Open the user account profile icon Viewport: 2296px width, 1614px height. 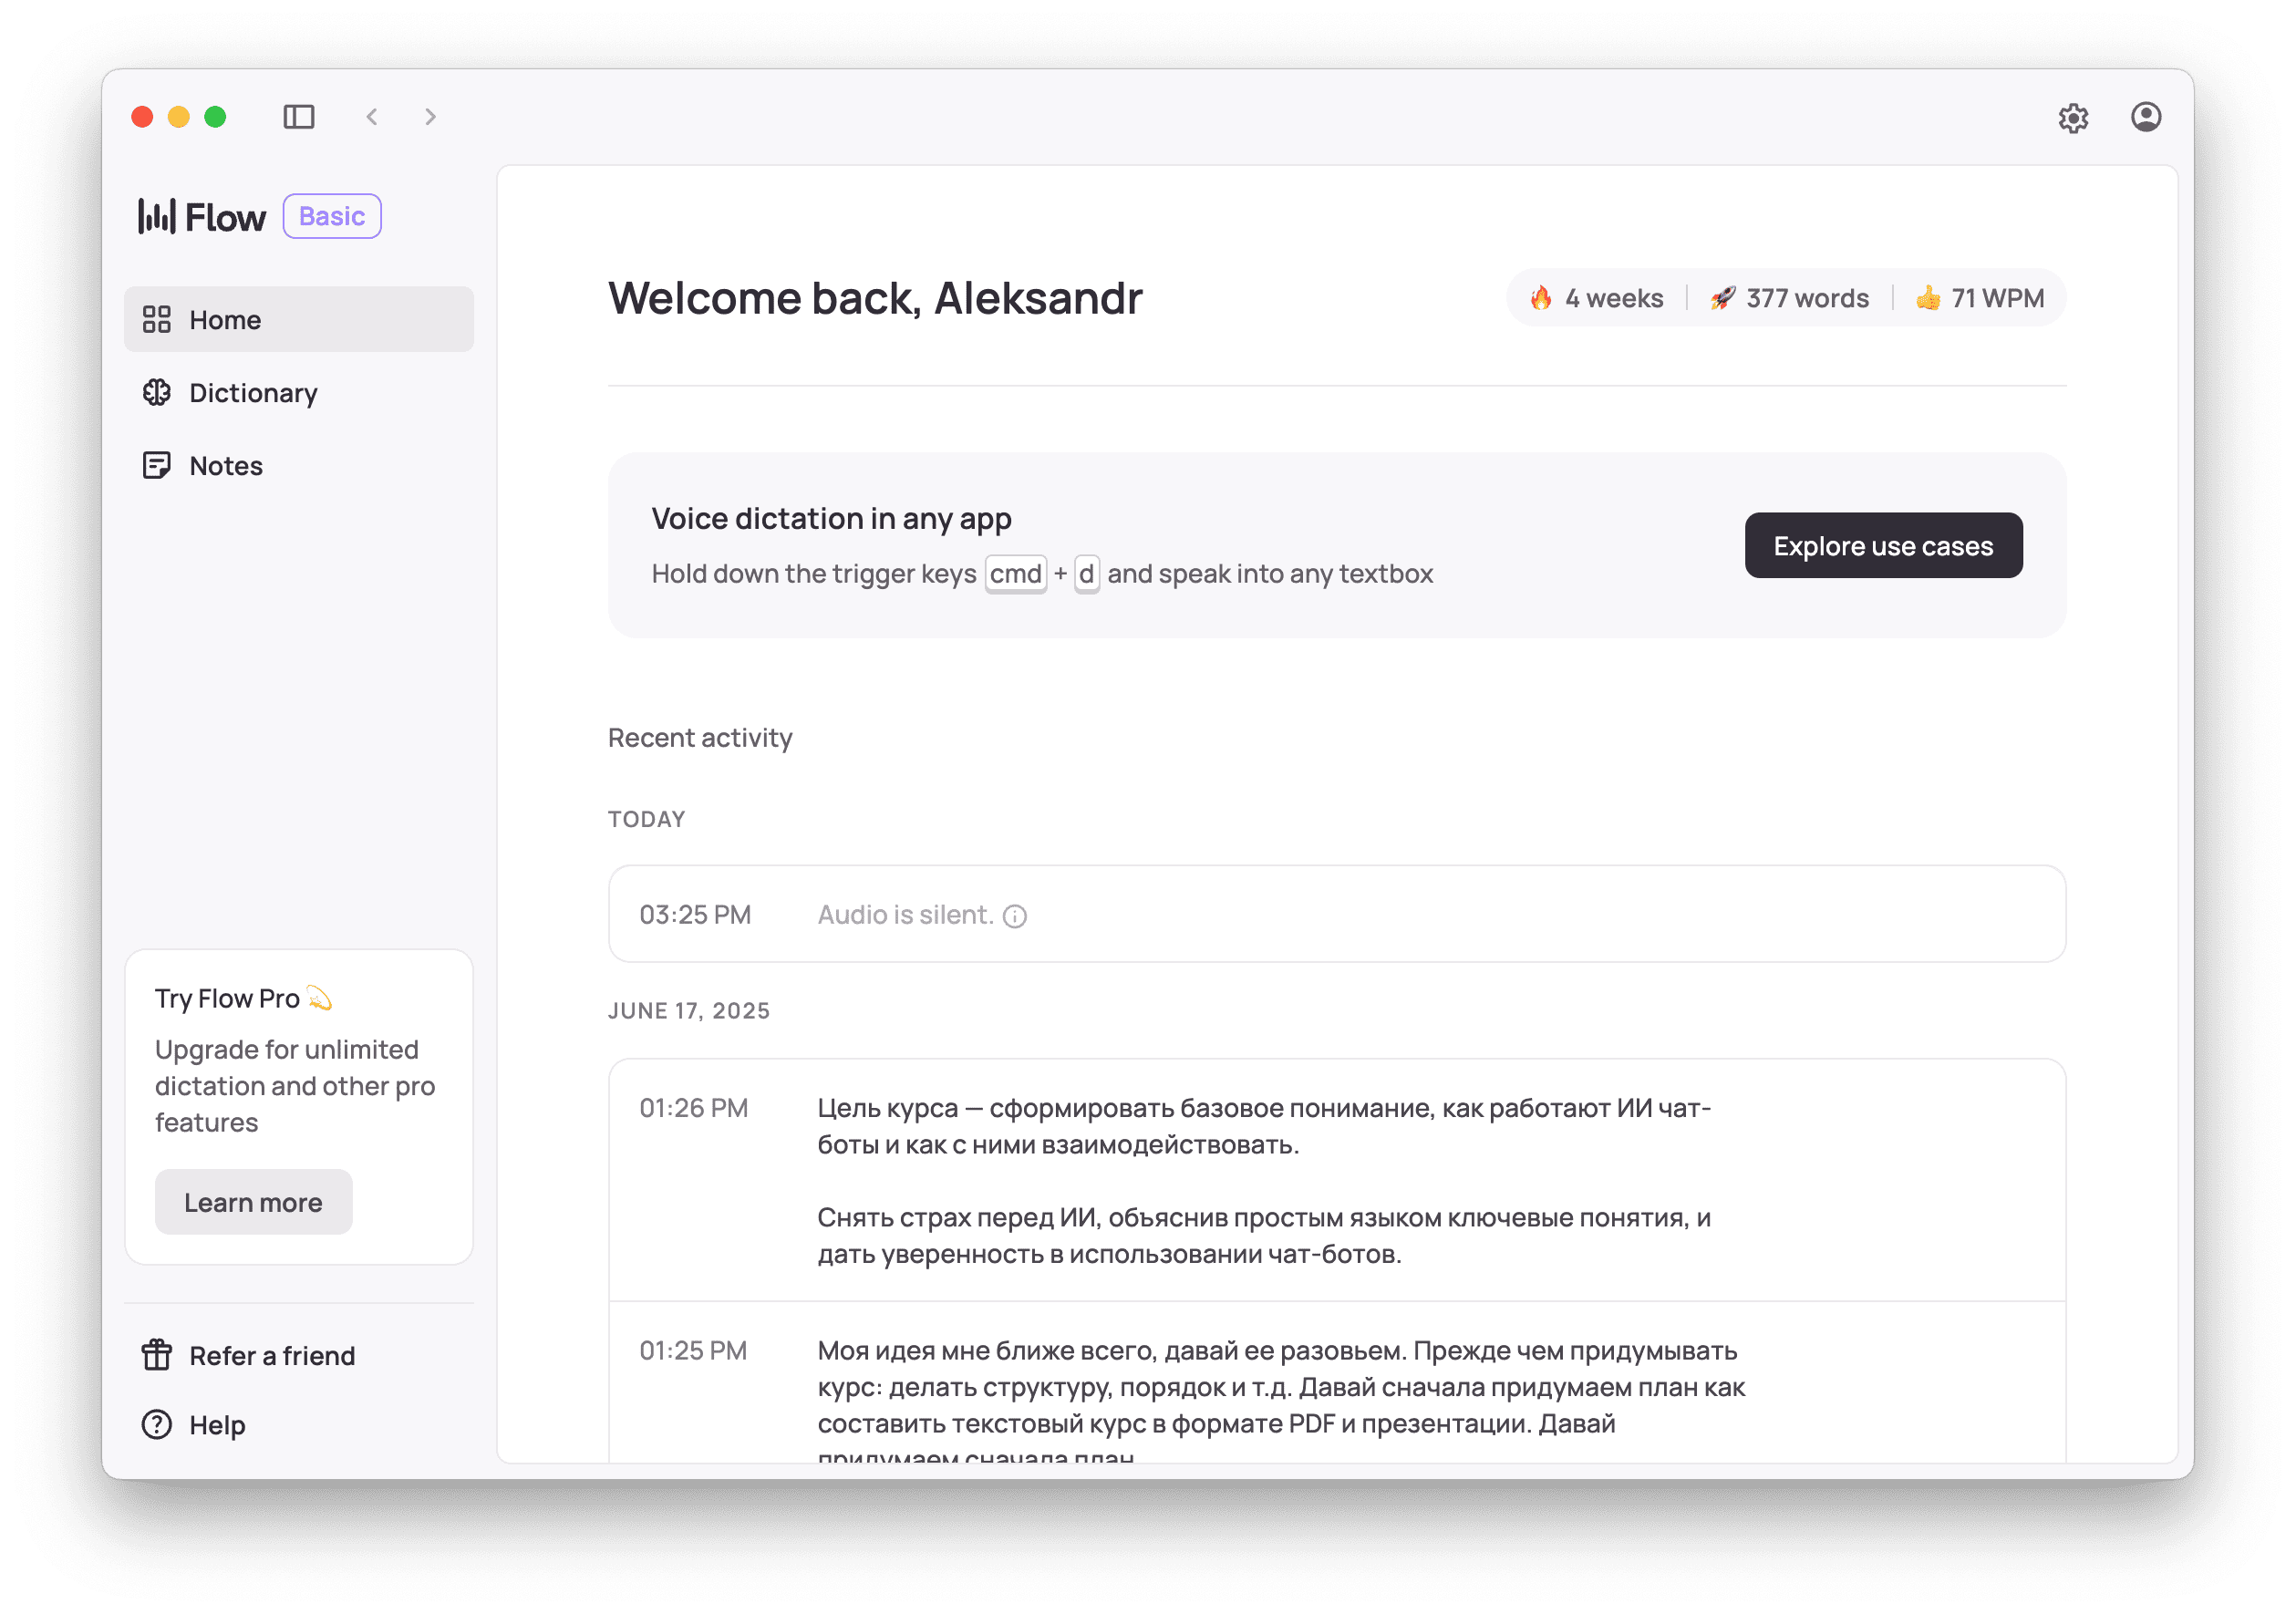point(2145,117)
